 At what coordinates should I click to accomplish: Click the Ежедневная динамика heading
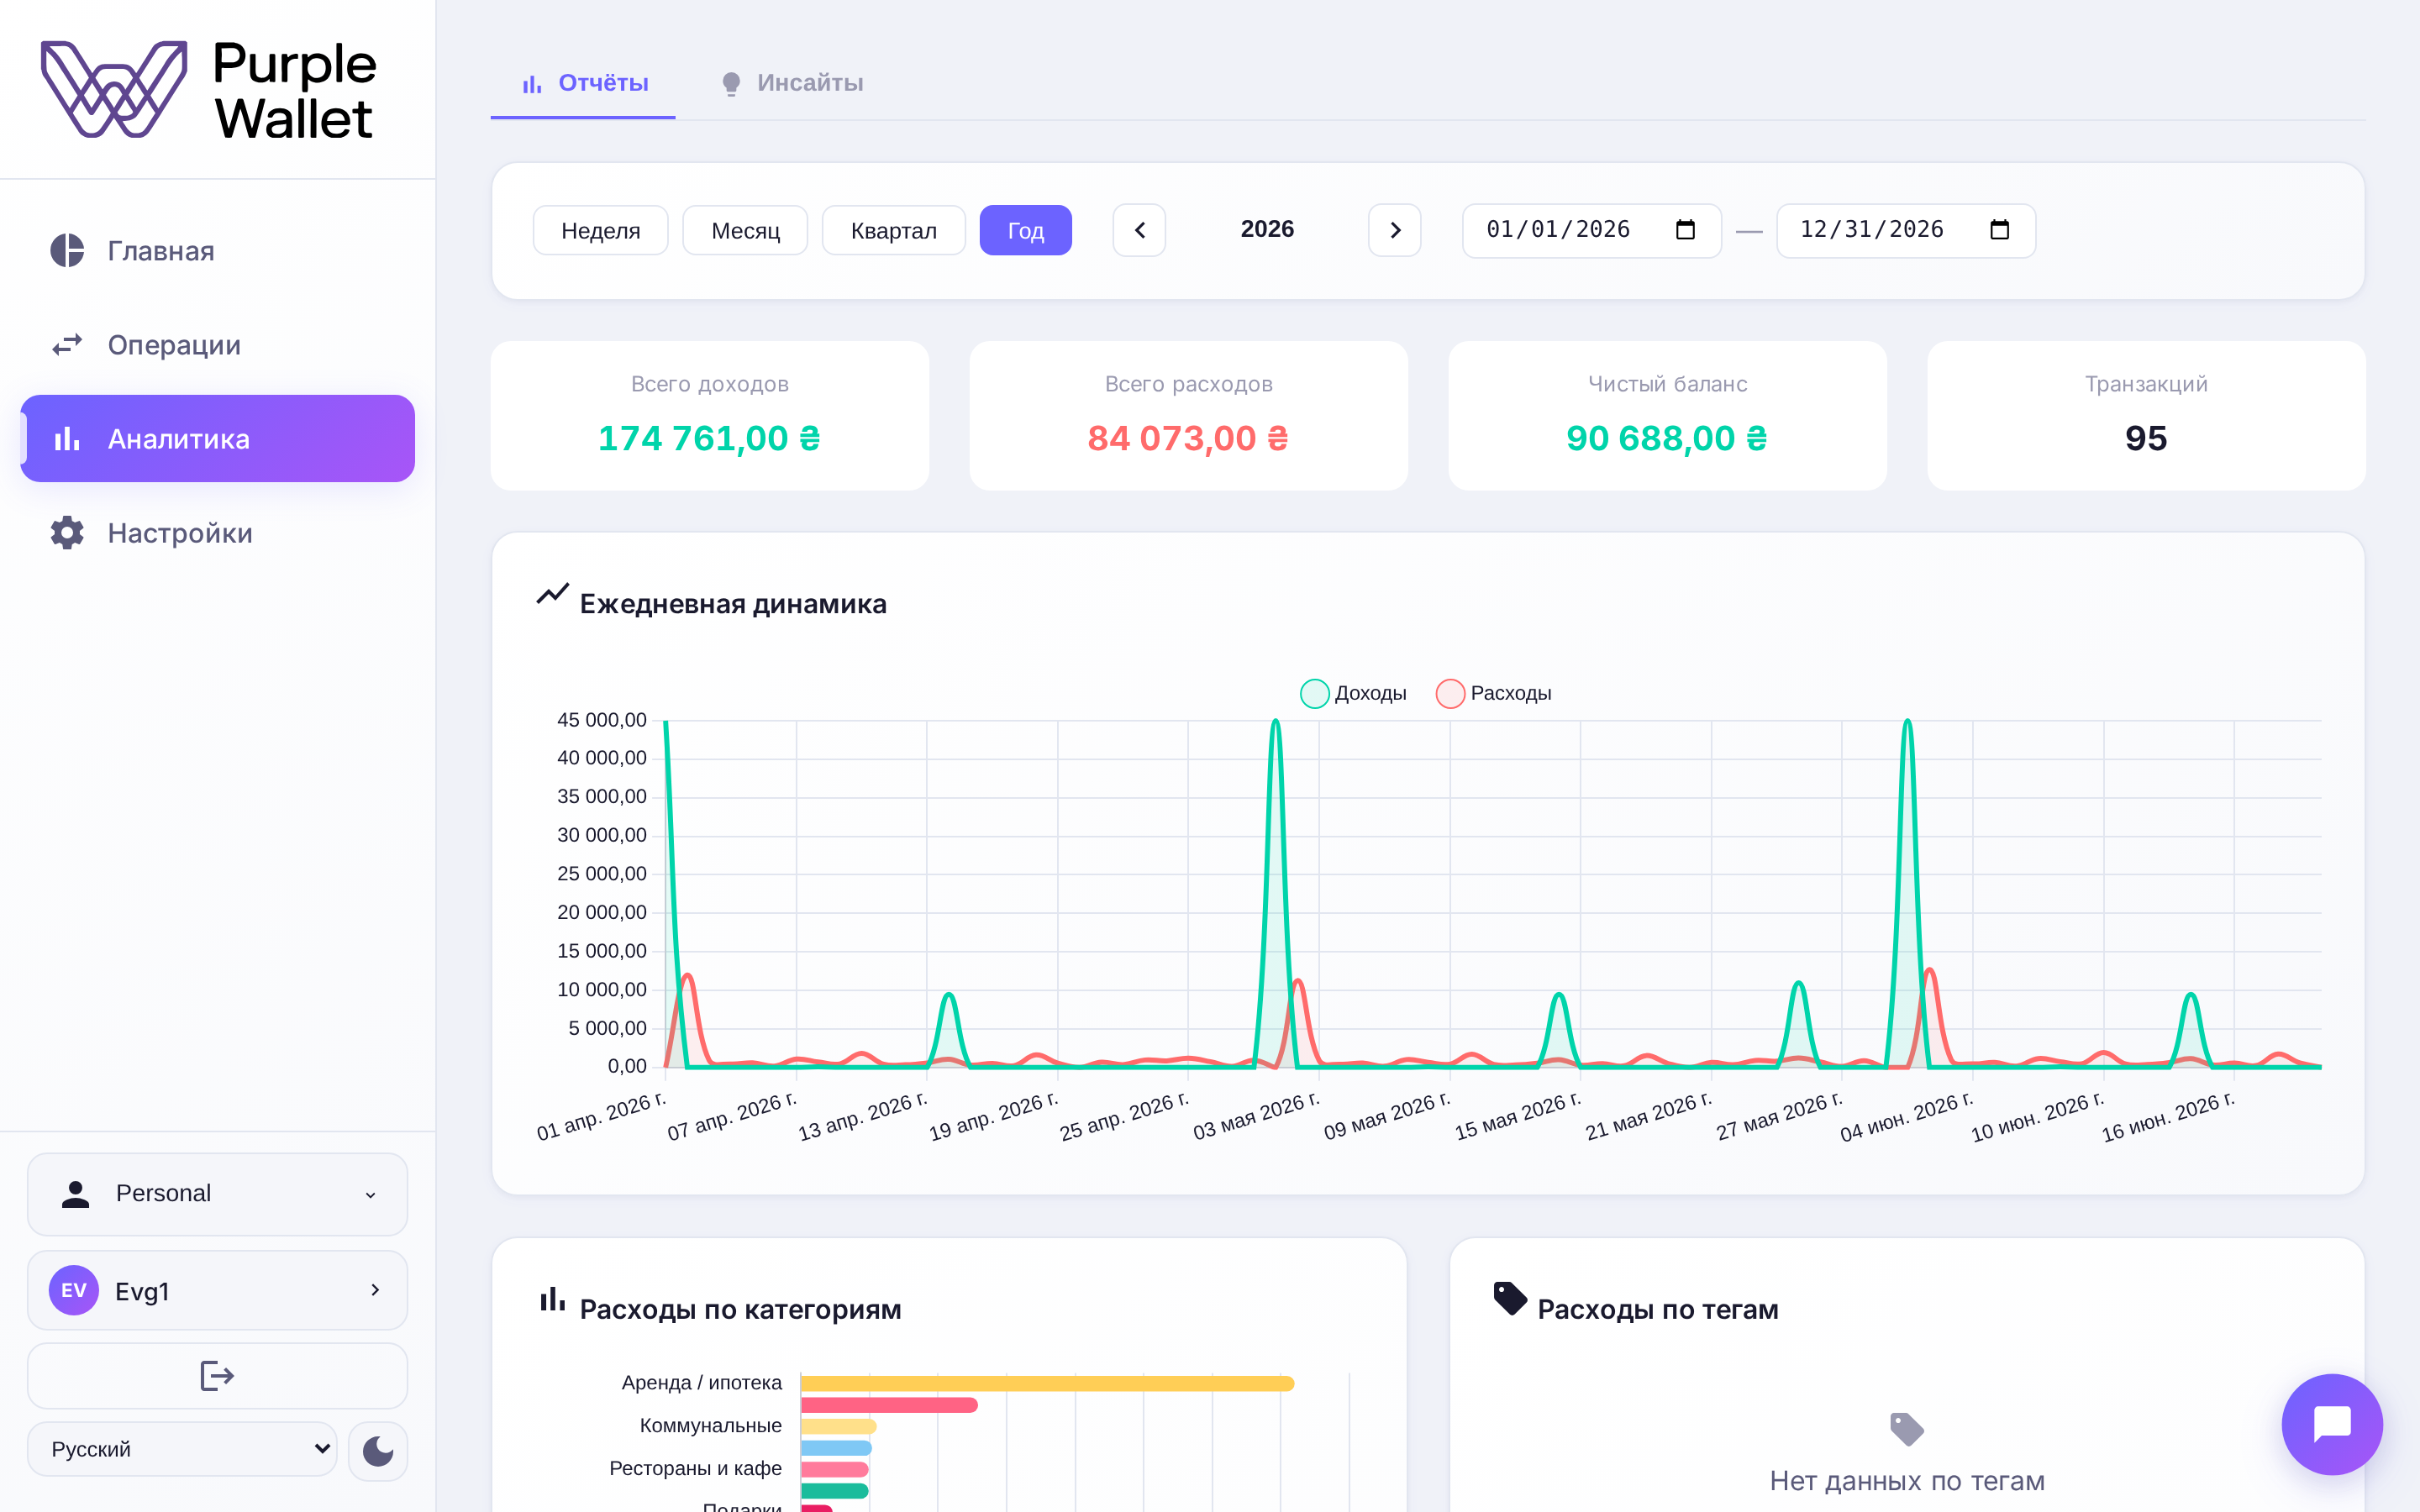[733, 604]
